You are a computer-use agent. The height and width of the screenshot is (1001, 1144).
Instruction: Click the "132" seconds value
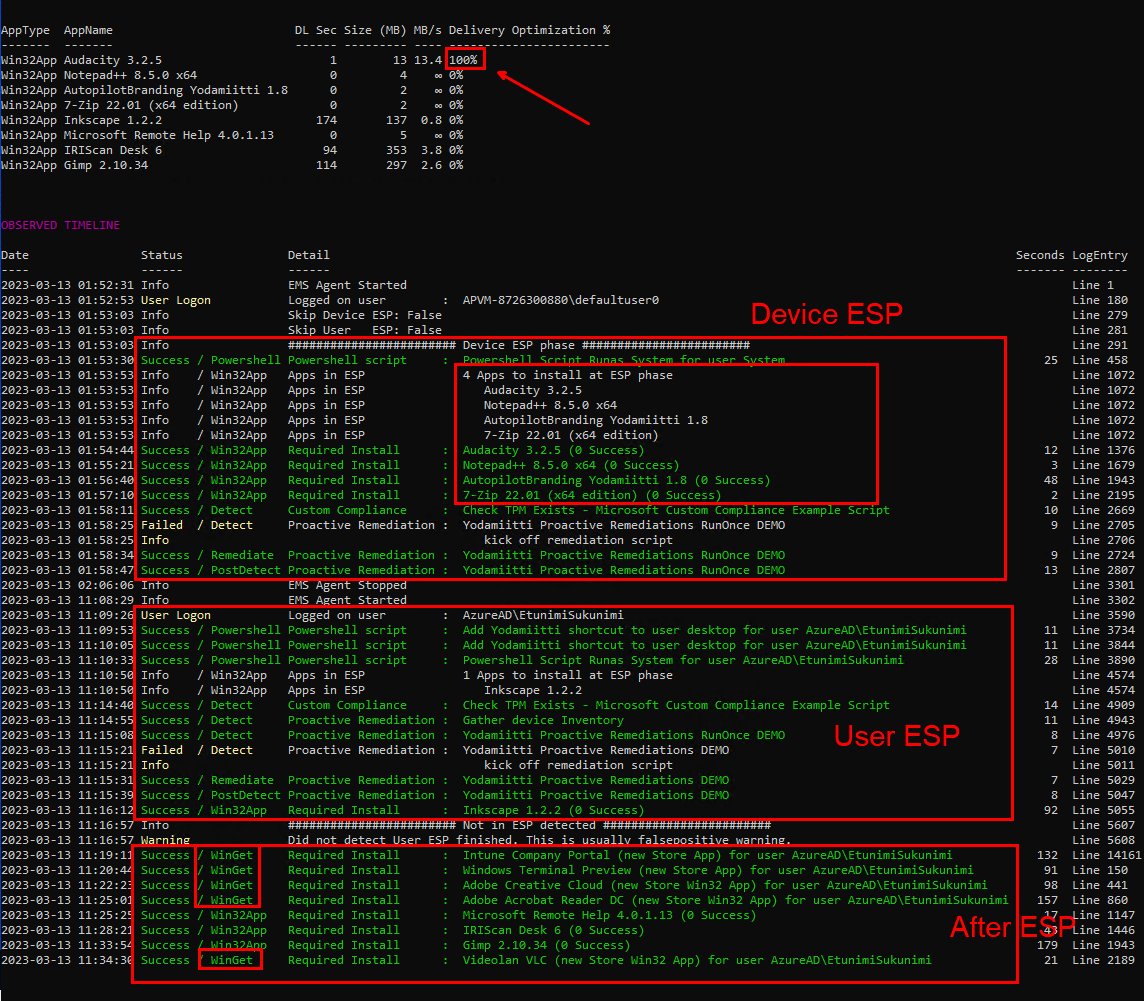pos(1047,854)
